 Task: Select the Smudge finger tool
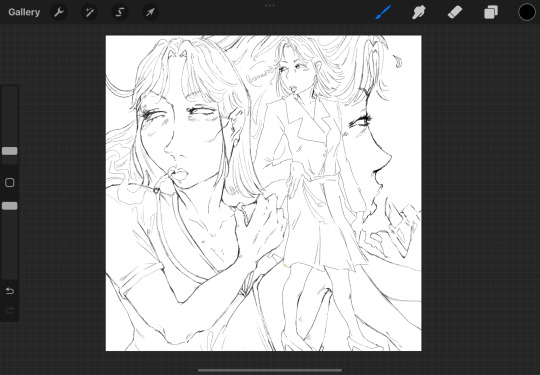[418, 13]
